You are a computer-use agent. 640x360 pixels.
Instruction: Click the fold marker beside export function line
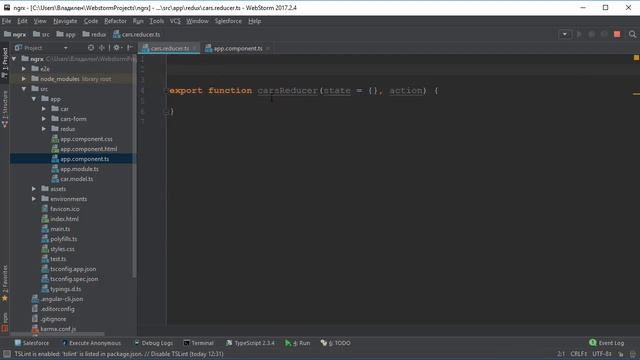(166, 91)
